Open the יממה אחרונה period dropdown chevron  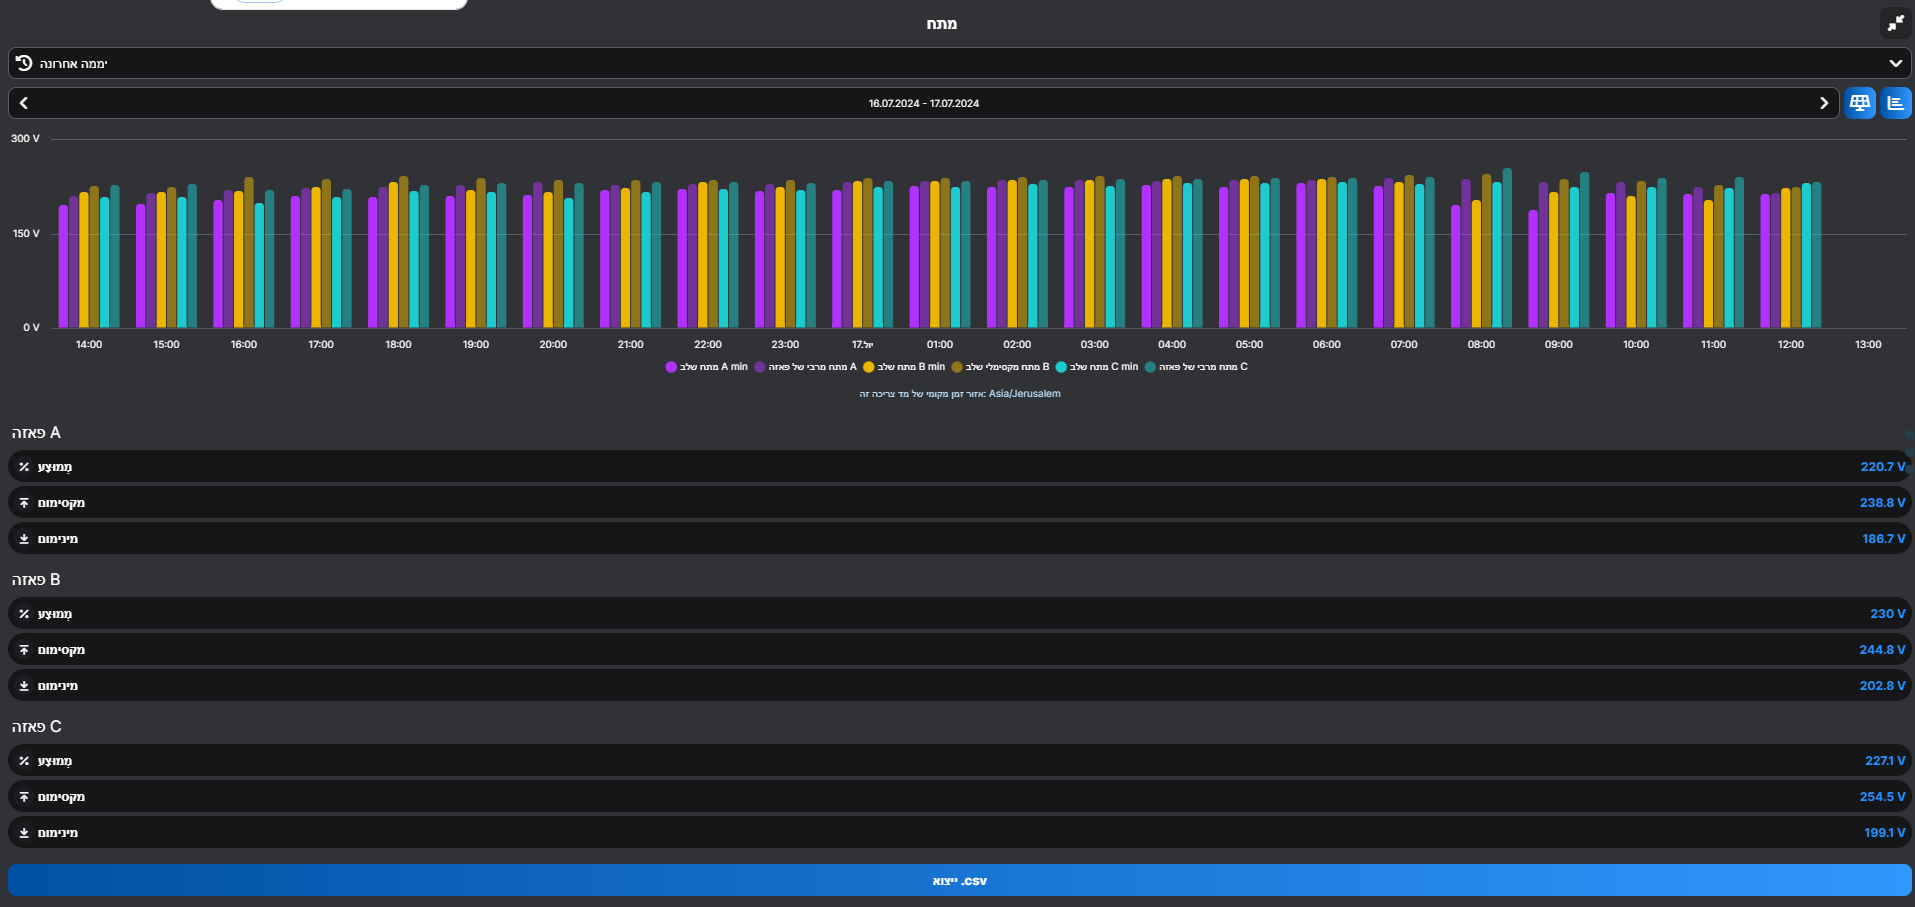[1895, 63]
